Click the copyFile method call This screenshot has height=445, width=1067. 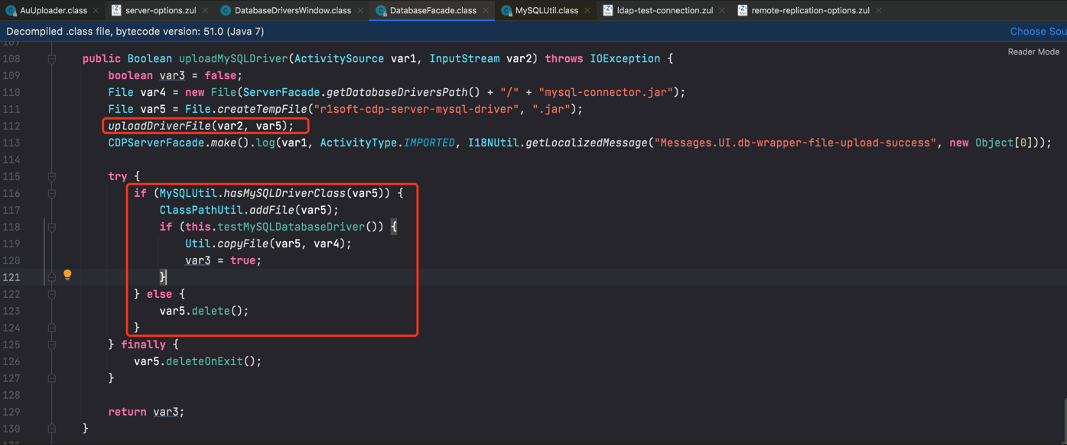[x=242, y=244]
